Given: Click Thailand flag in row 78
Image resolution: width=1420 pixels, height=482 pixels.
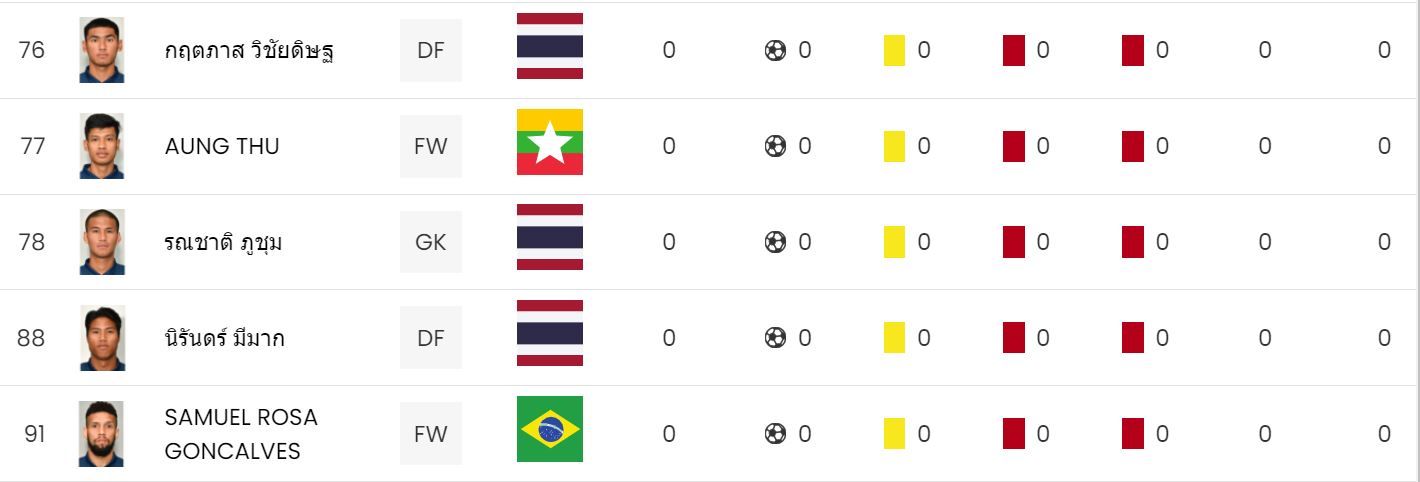Looking at the screenshot, I should (x=549, y=238).
